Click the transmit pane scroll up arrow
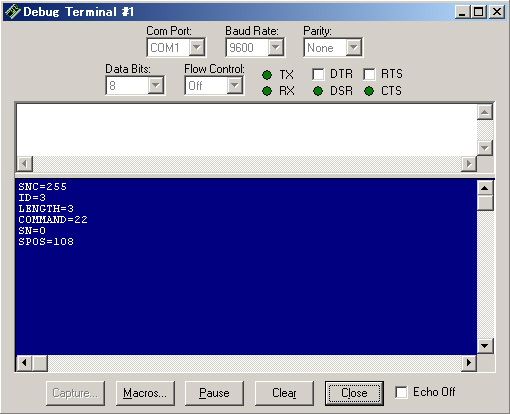 tap(485, 112)
